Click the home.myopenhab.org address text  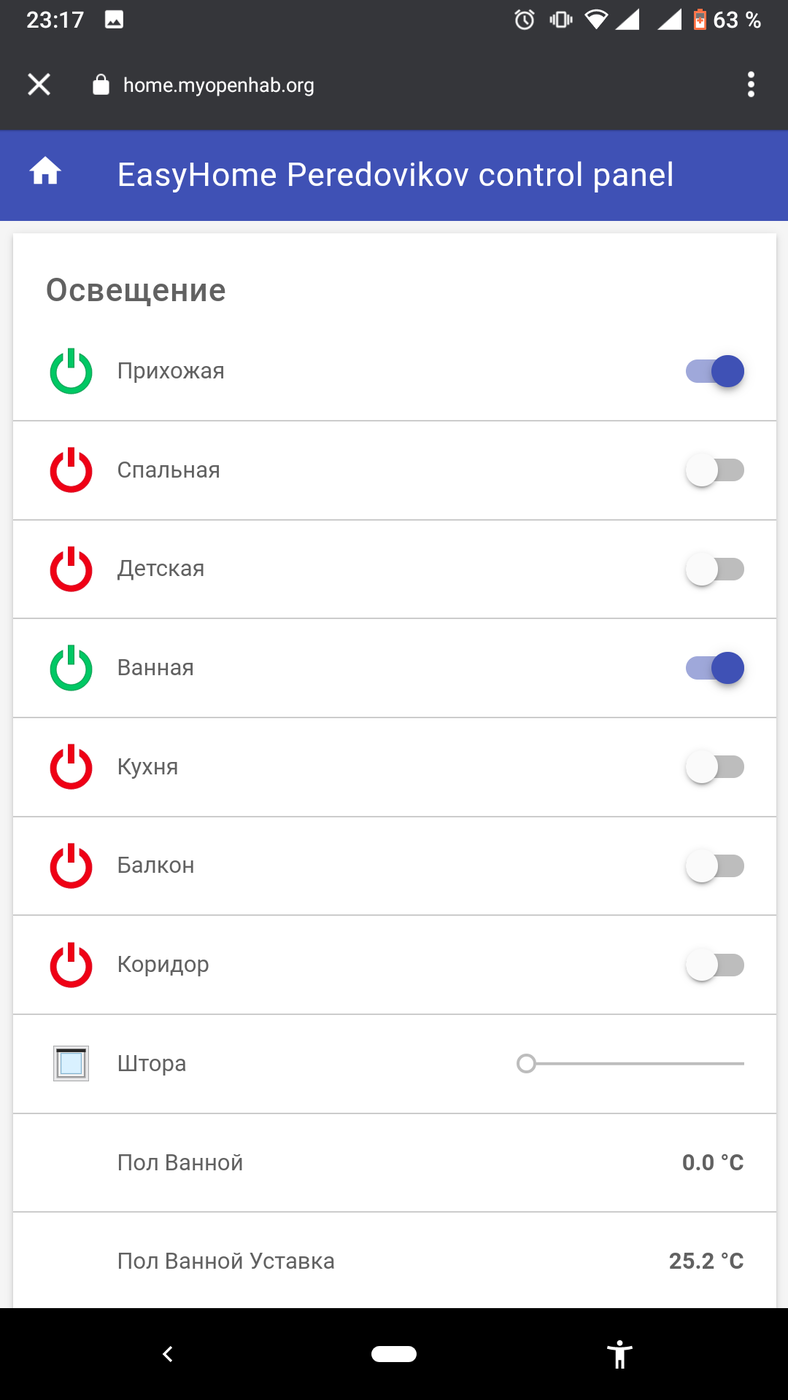coord(218,85)
